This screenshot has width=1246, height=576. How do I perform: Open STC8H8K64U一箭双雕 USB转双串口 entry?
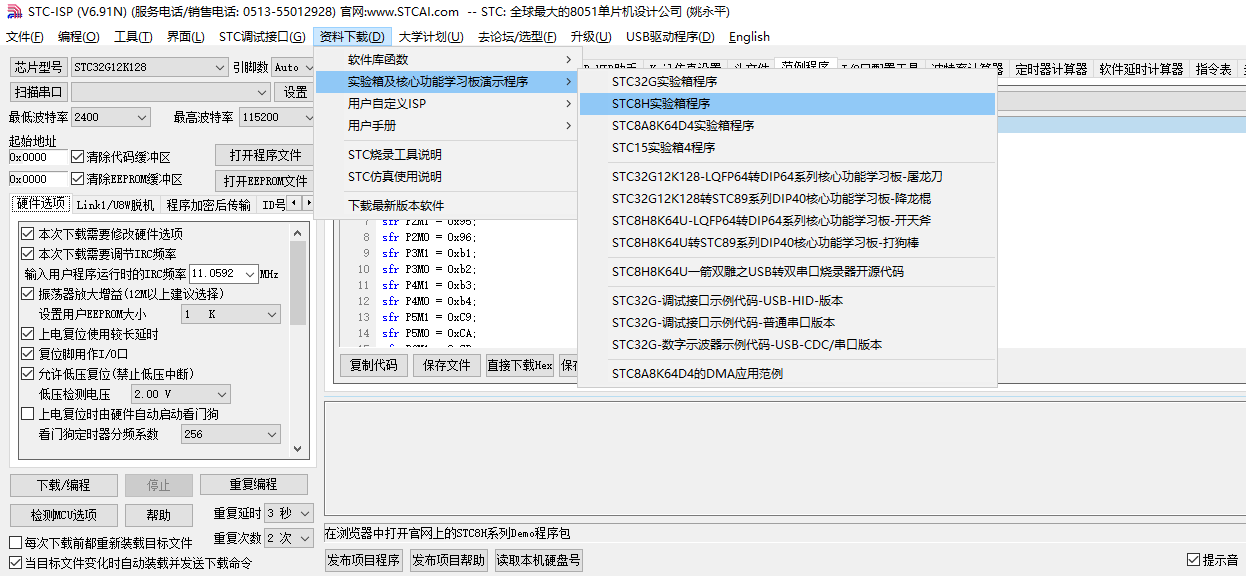click(788, 272)
